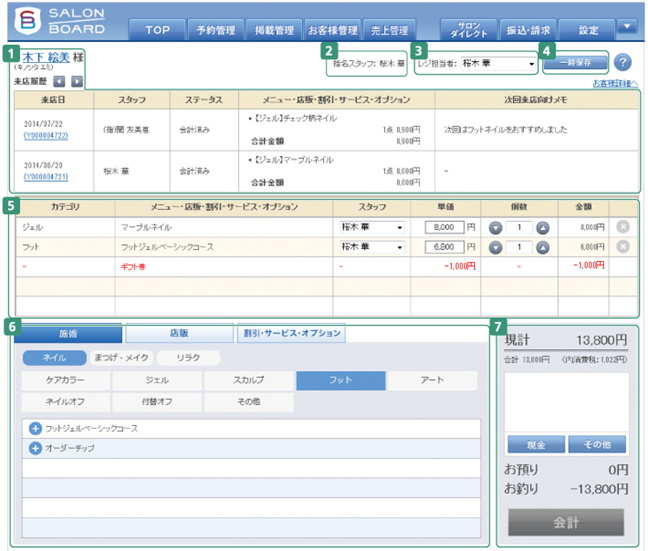Decrease quantity for フットジェルベーシックコース row
Screen dimensions: 648x551
click(495, 246)
